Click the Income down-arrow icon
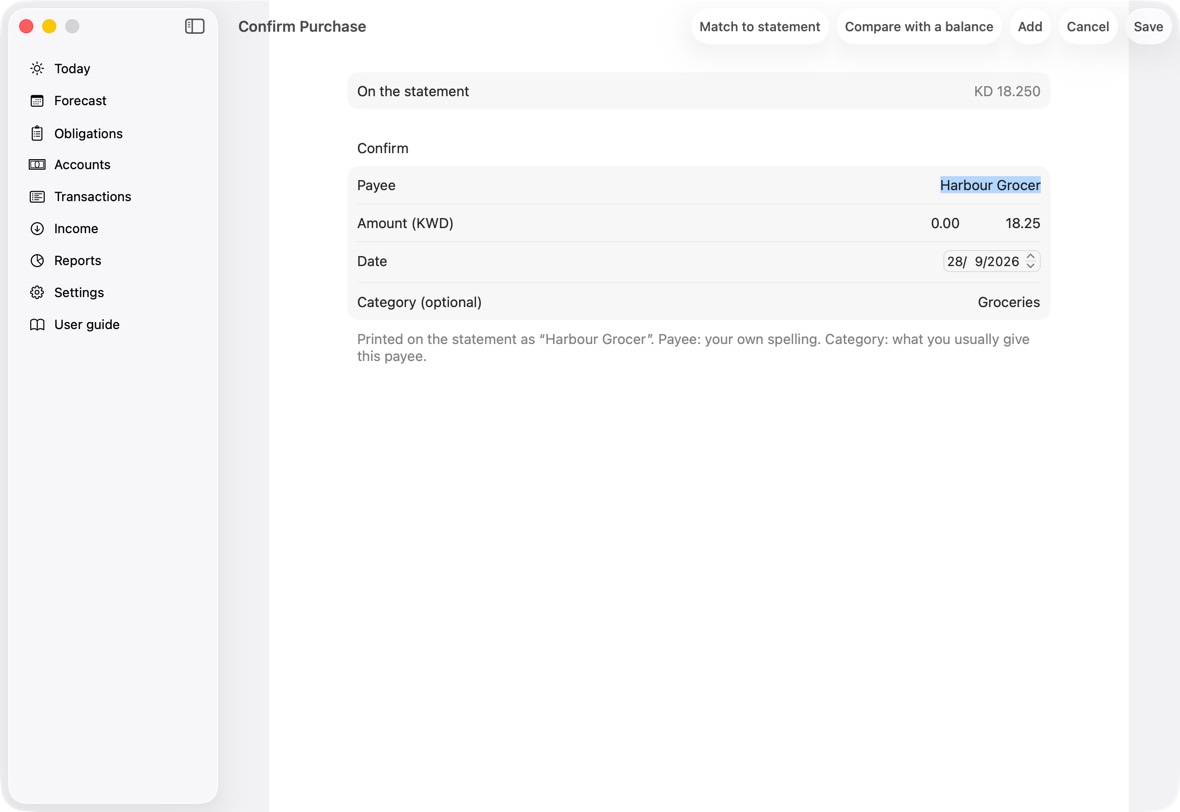This screenshot has width=1180, height=812. [37, 229]
